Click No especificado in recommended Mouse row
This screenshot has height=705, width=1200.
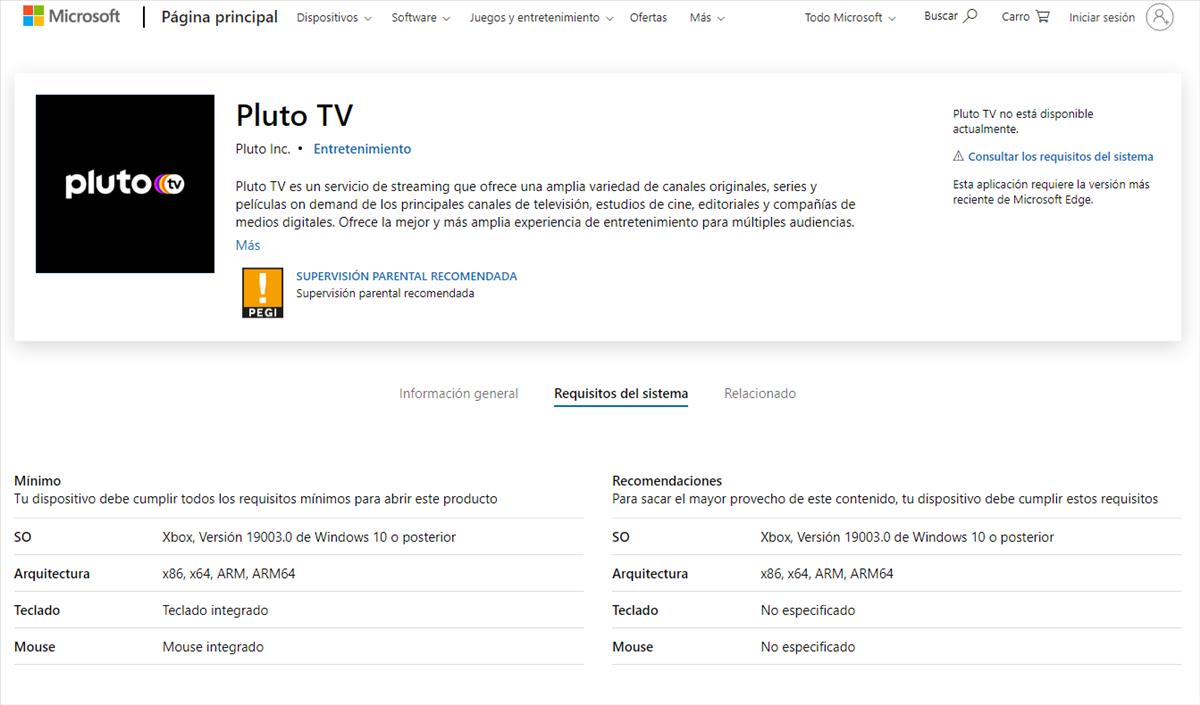808,647
